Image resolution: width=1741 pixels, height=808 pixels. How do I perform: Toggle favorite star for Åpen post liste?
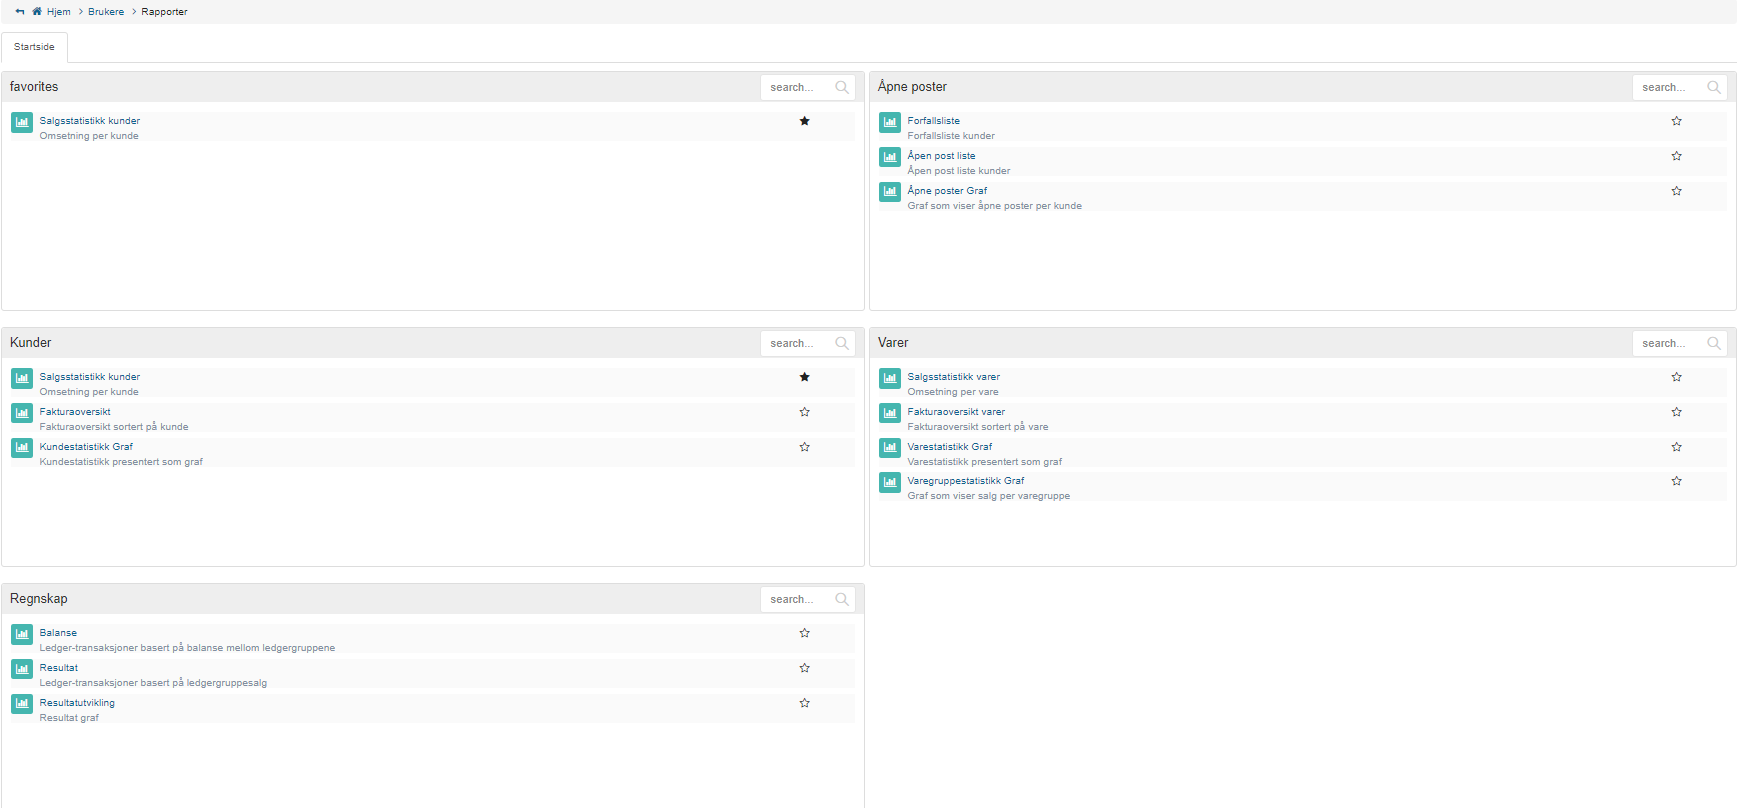pos(1676,156)
